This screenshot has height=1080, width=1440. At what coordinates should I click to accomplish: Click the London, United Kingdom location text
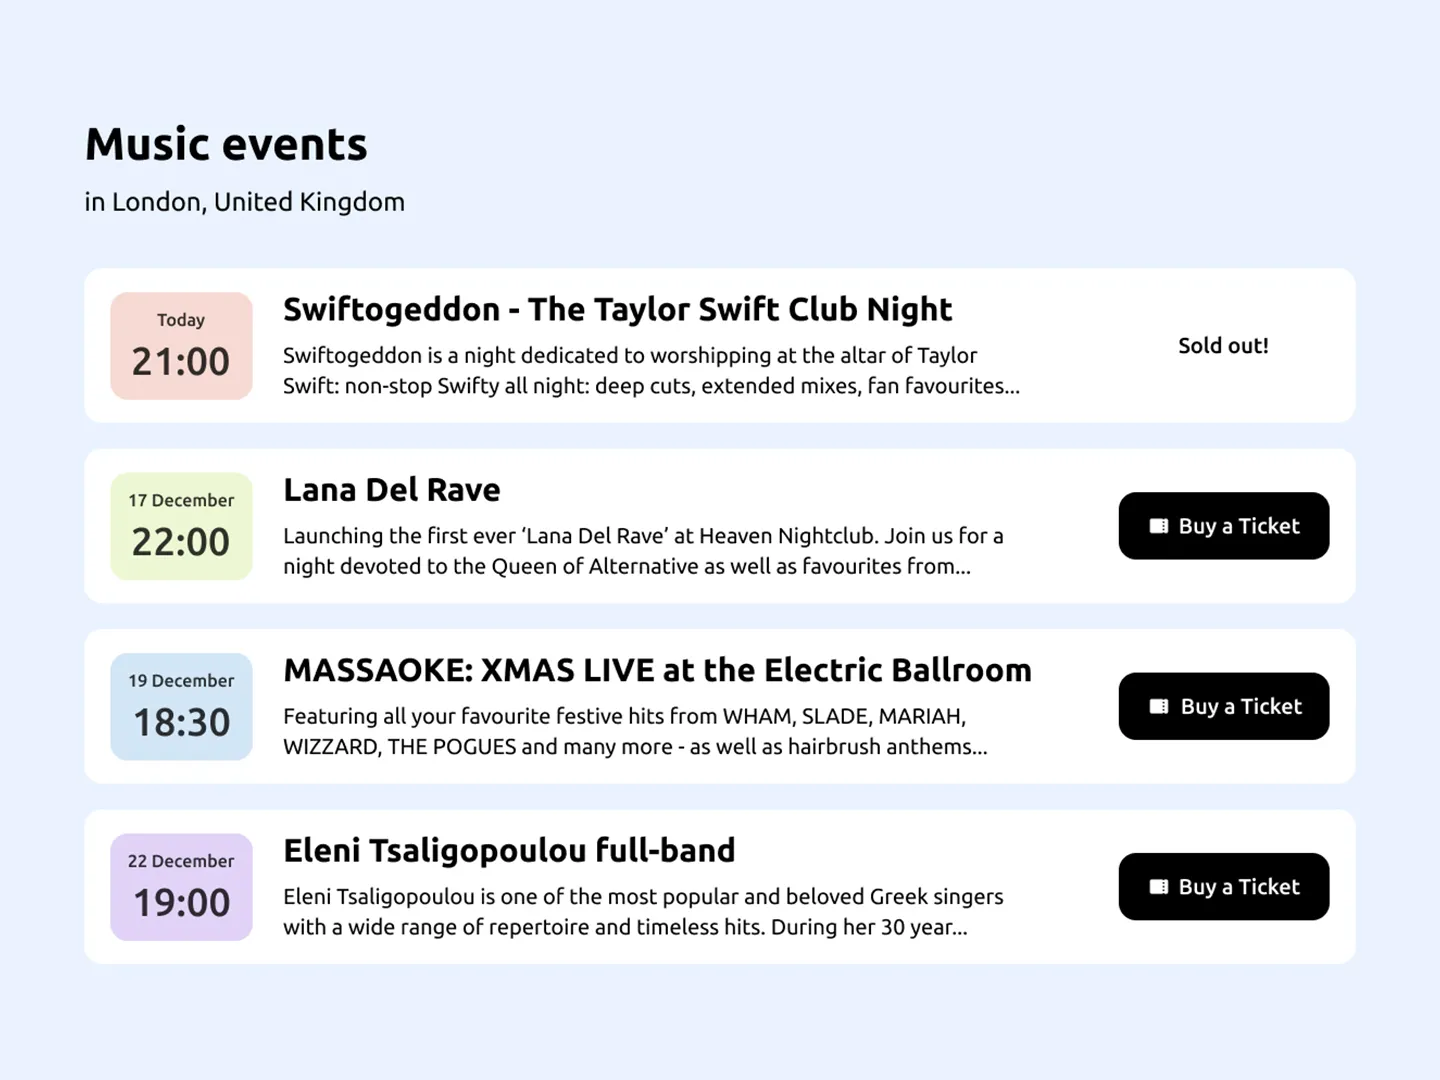coord(244,202)
